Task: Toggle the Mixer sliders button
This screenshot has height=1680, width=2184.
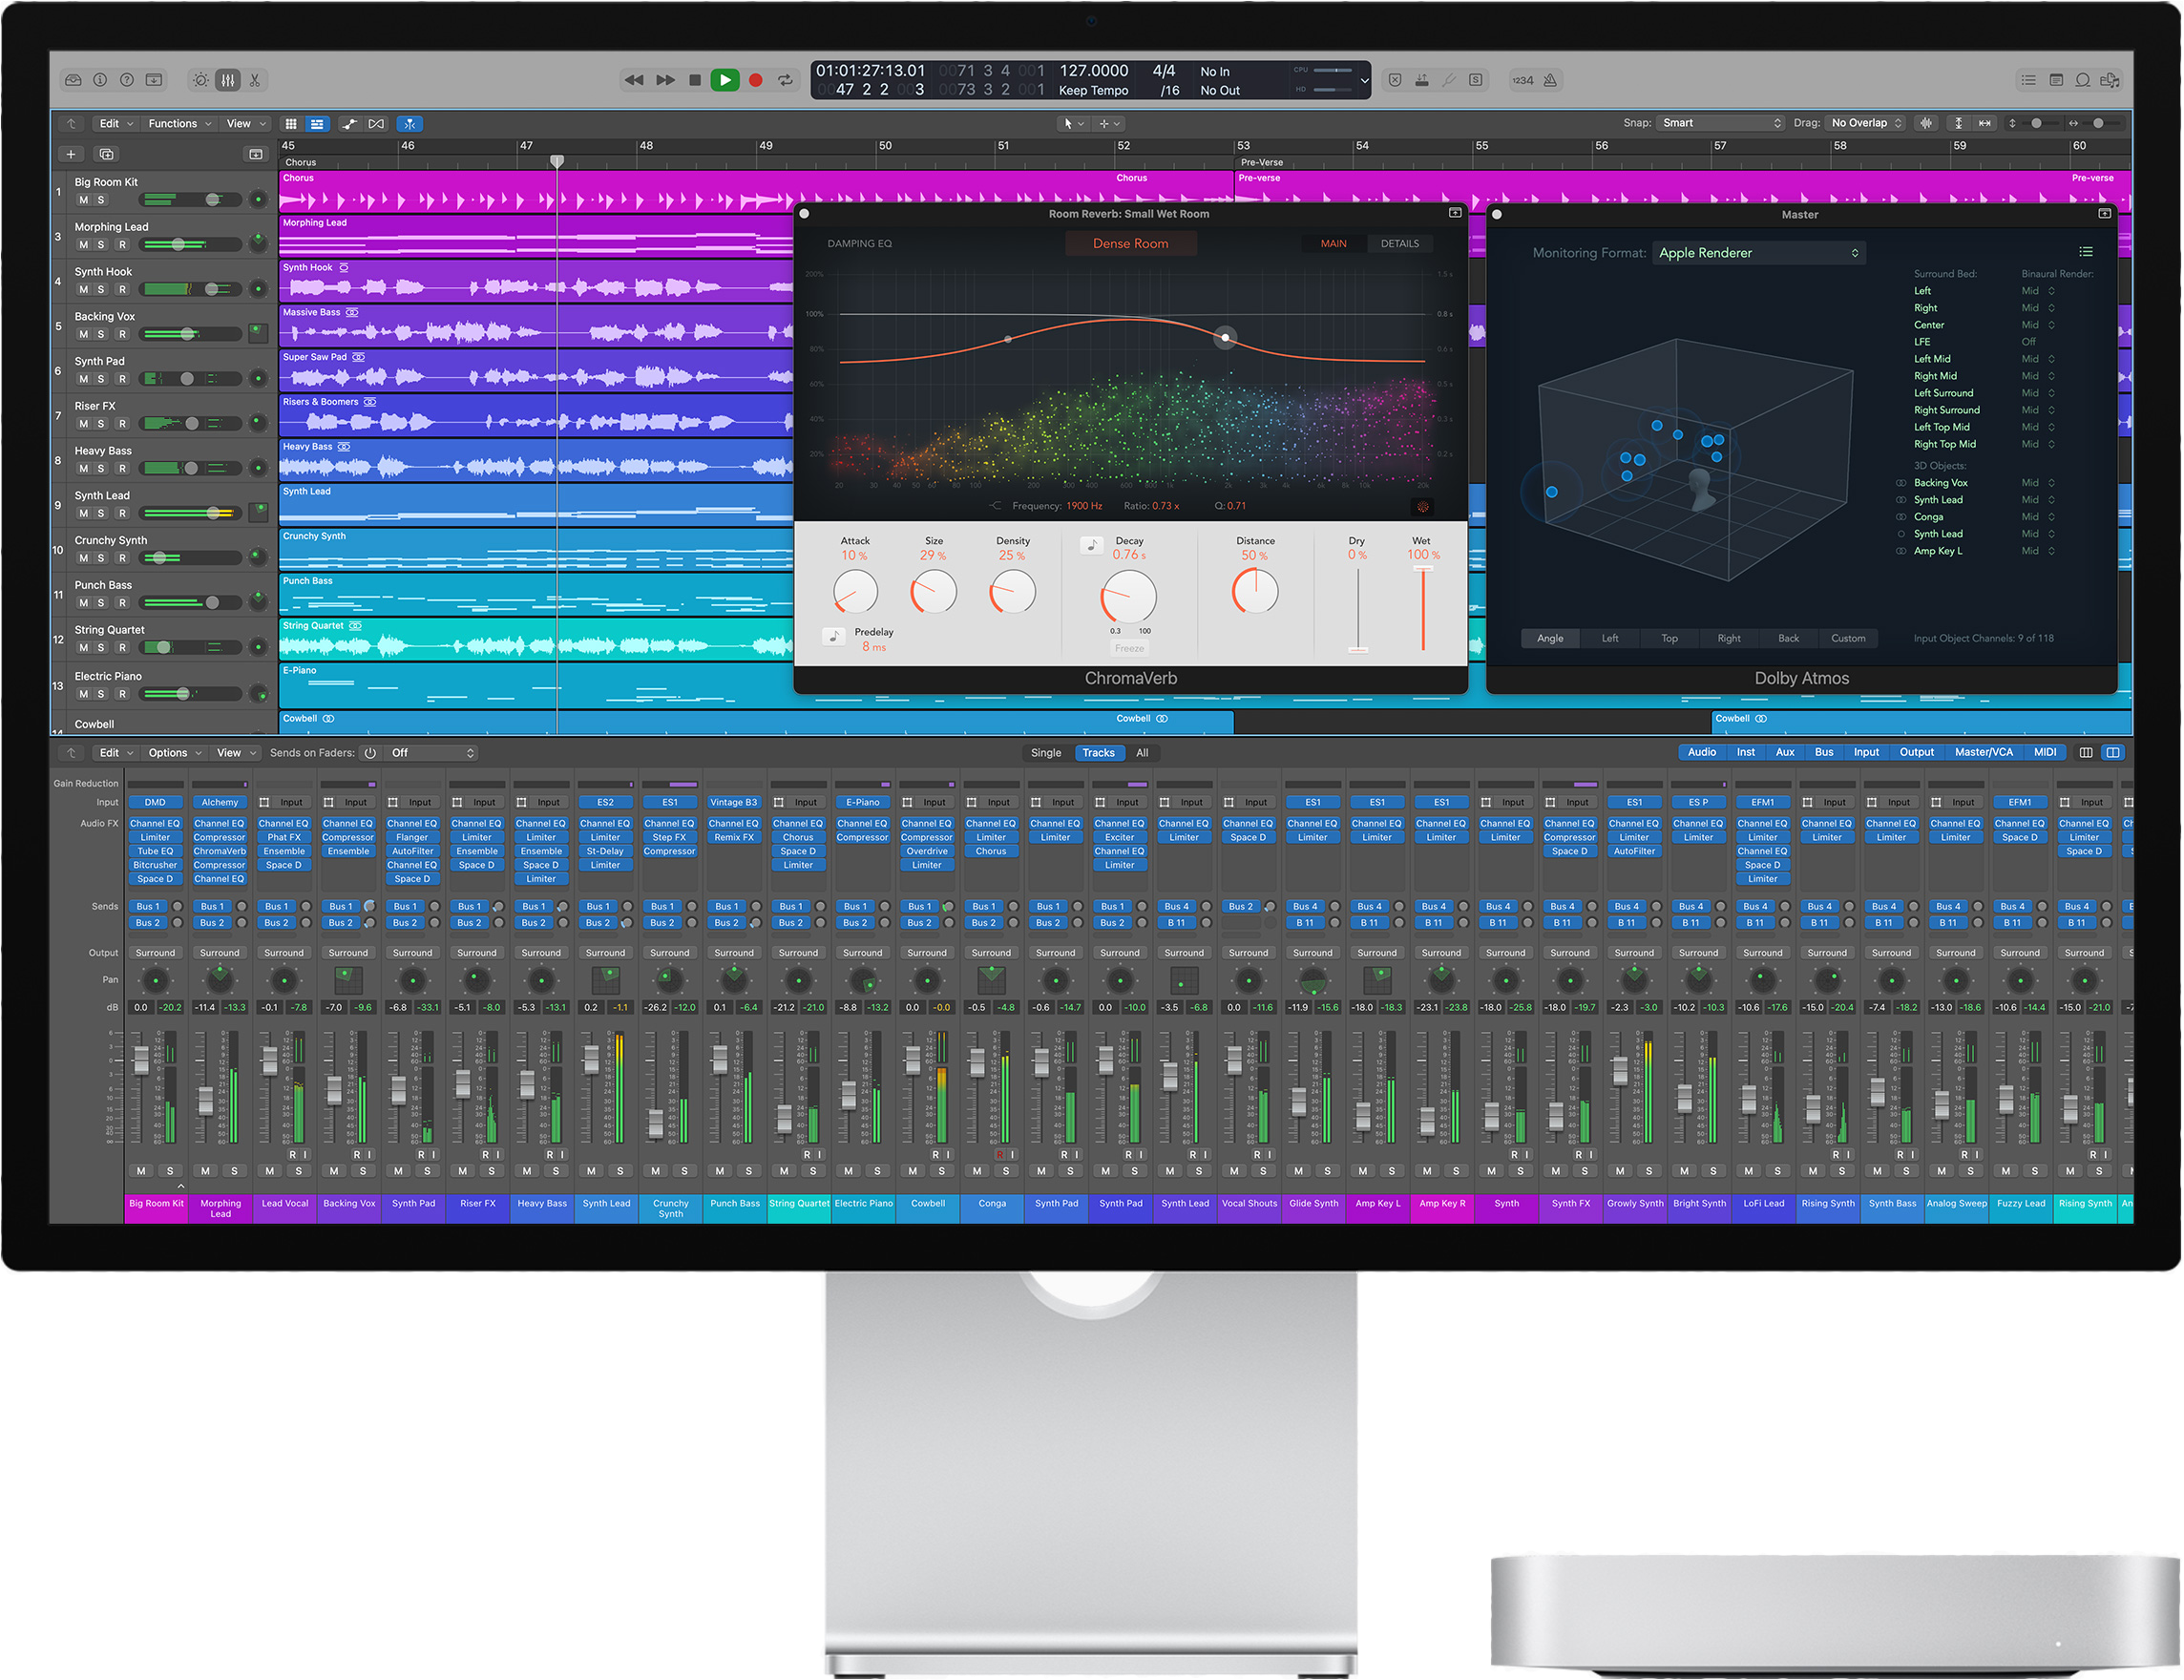Action: 228,80
